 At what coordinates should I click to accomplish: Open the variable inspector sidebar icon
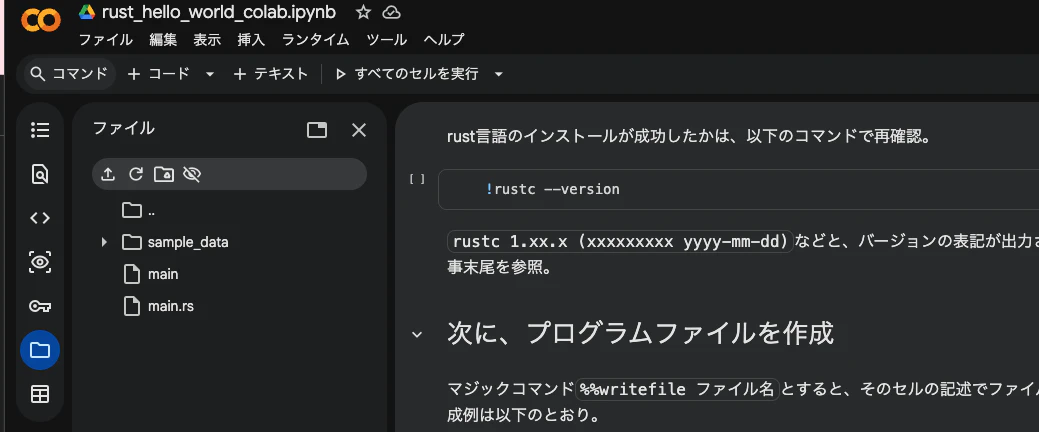click(x=40, y=262)
